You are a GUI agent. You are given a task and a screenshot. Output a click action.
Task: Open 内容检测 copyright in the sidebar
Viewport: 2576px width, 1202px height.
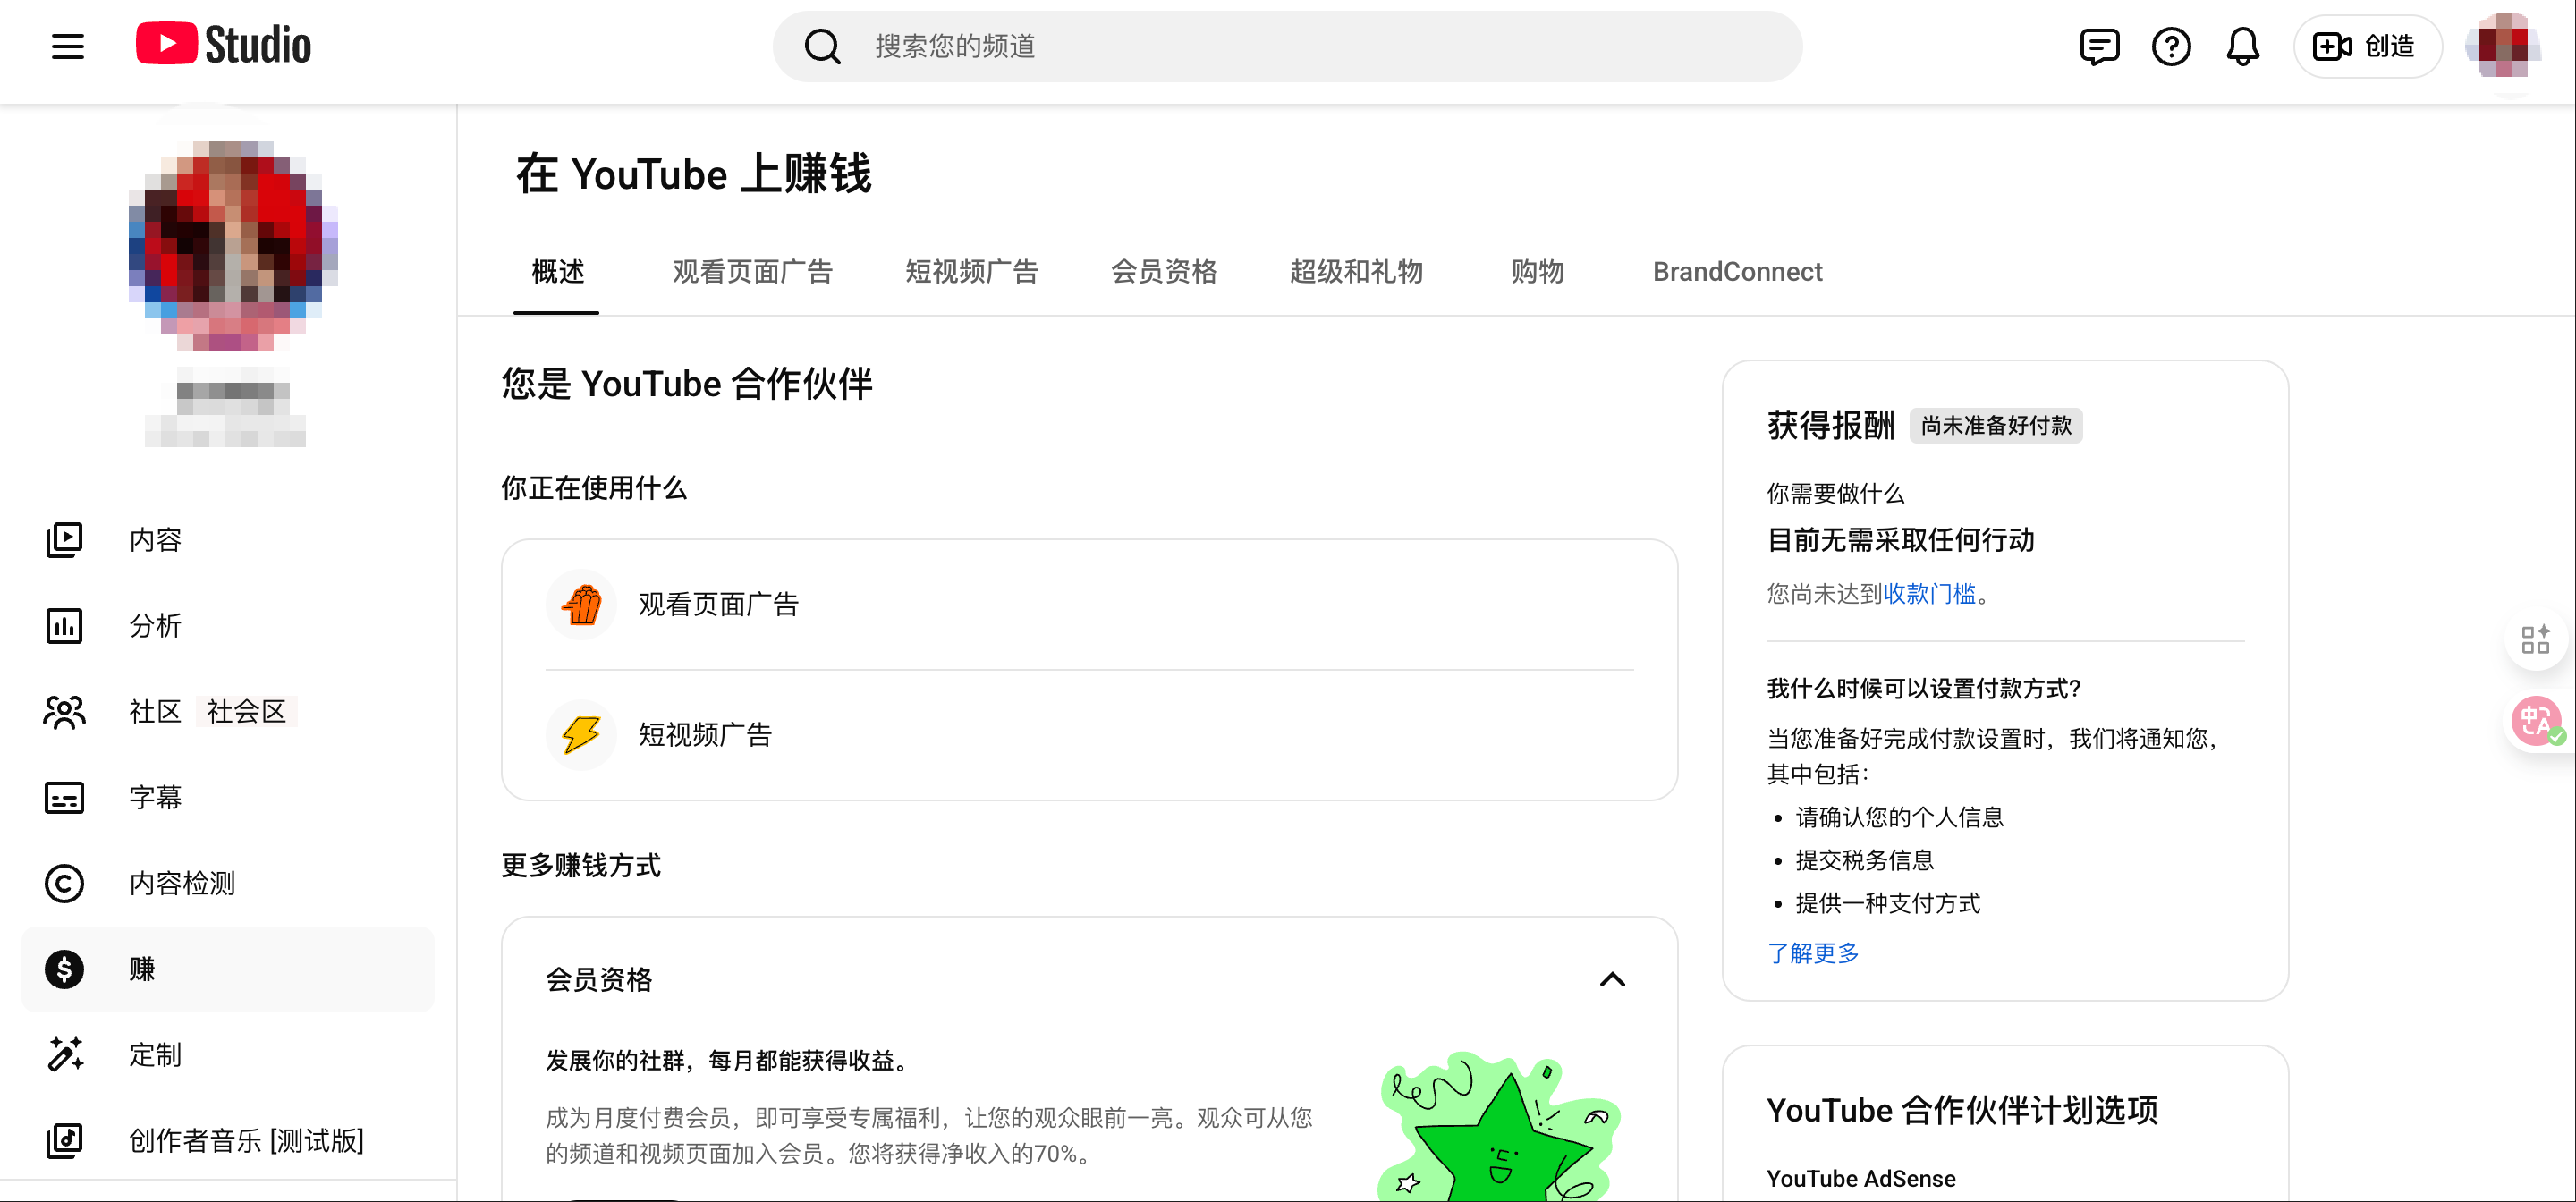pyautogui.click(x=181, y=883)
